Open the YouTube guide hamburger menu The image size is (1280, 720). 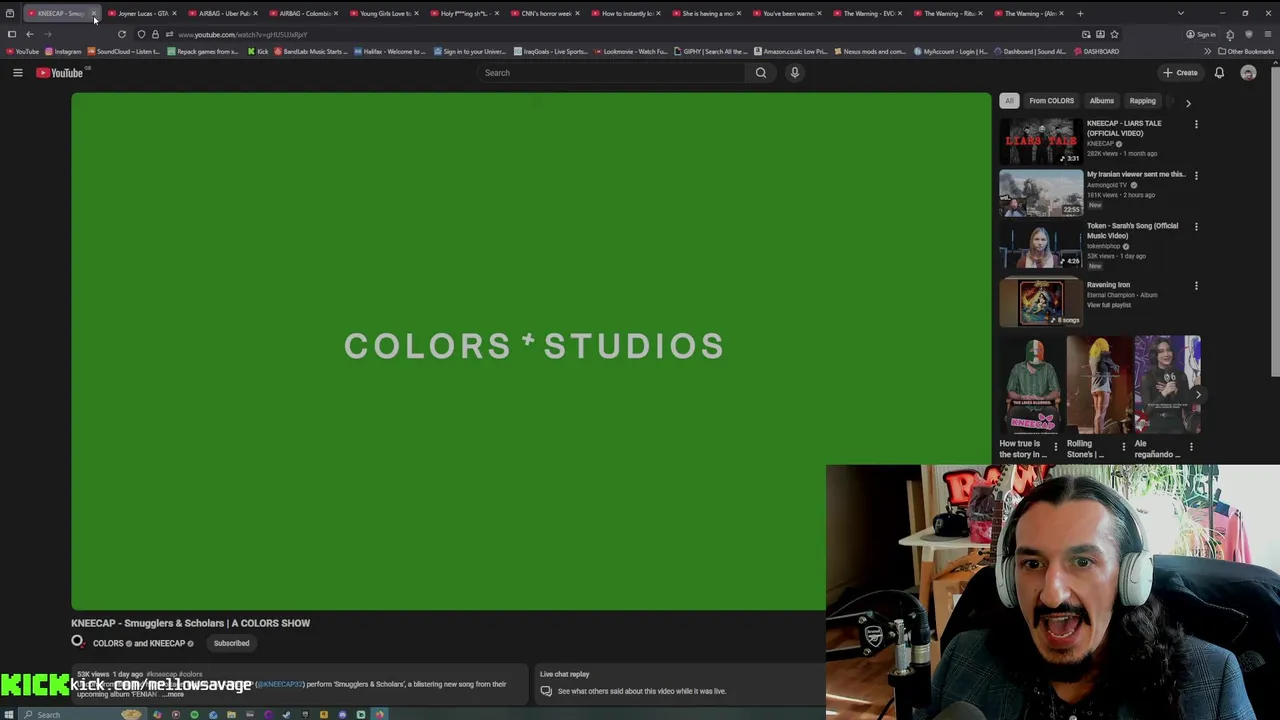point(17,73)
